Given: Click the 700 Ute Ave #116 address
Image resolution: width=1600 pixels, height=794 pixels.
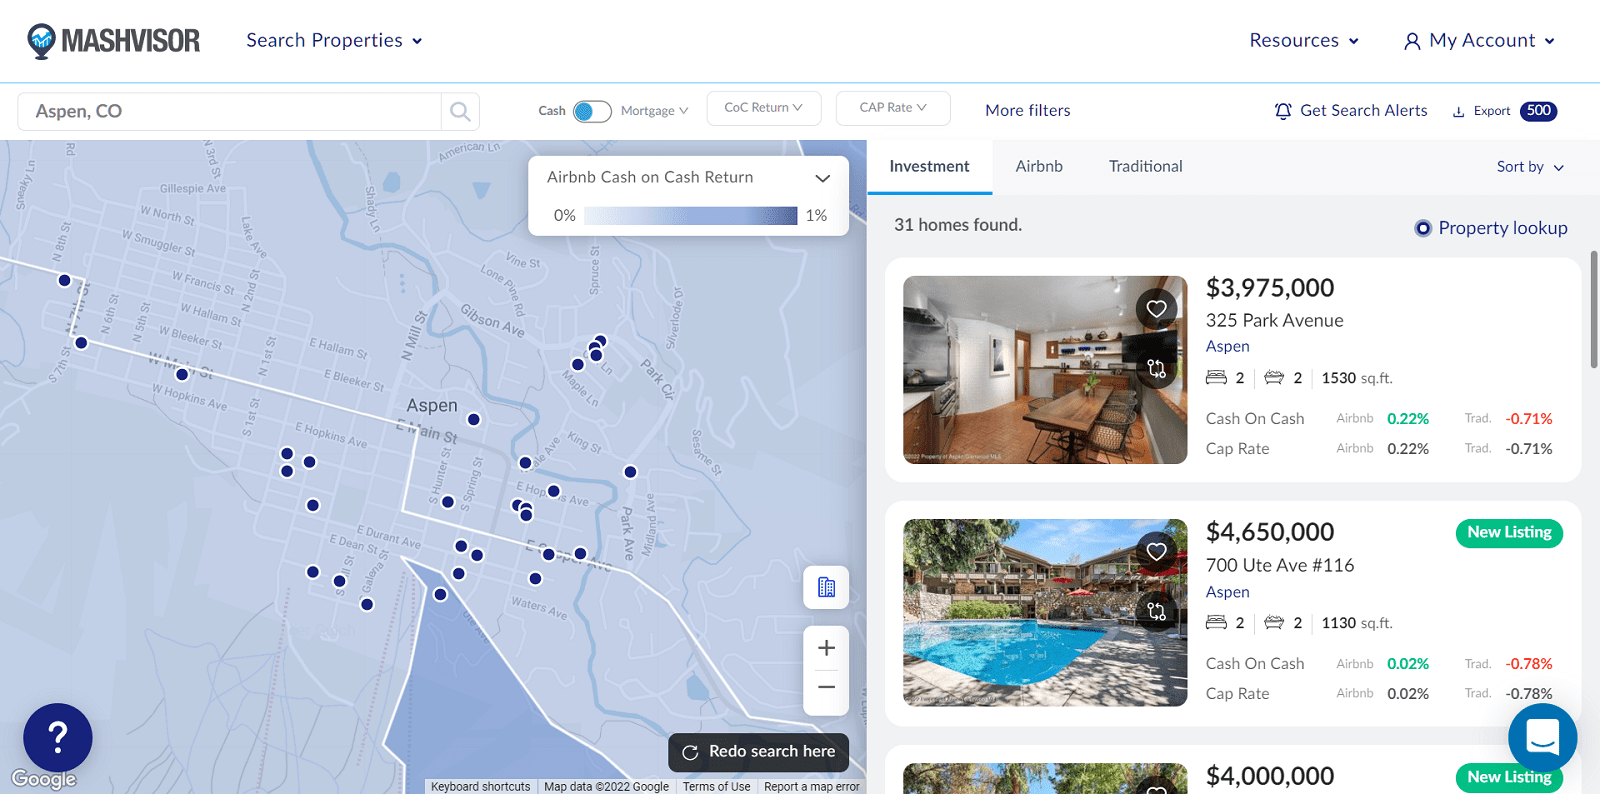Looking at the screenshot, I should [x=1280, y=565].
